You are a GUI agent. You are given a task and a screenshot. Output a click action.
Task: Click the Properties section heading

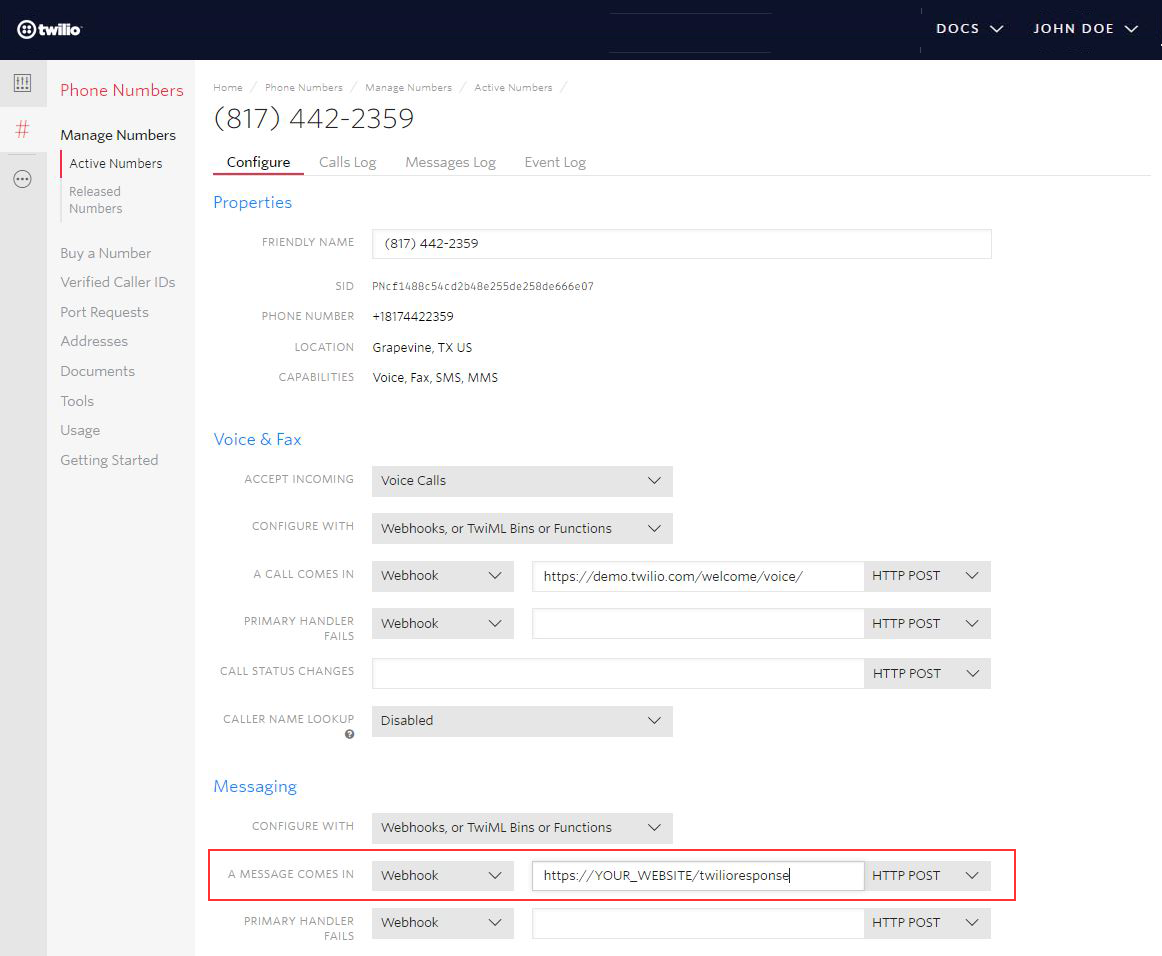coord(253,202)
